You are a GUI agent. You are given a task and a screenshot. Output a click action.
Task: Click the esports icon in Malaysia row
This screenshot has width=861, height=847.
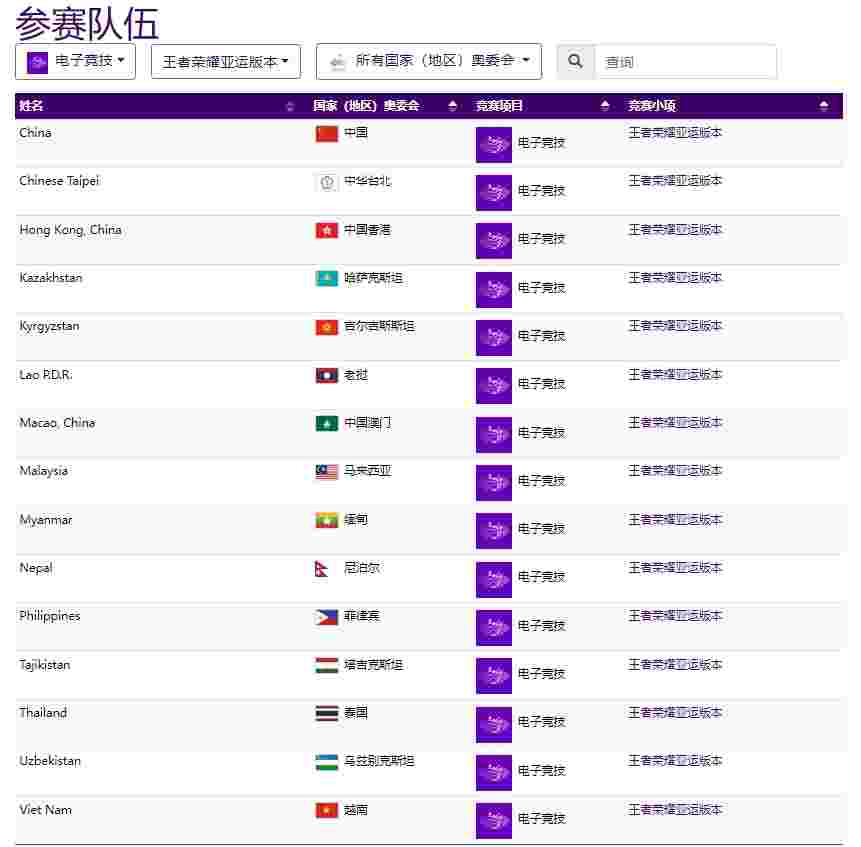494,483
